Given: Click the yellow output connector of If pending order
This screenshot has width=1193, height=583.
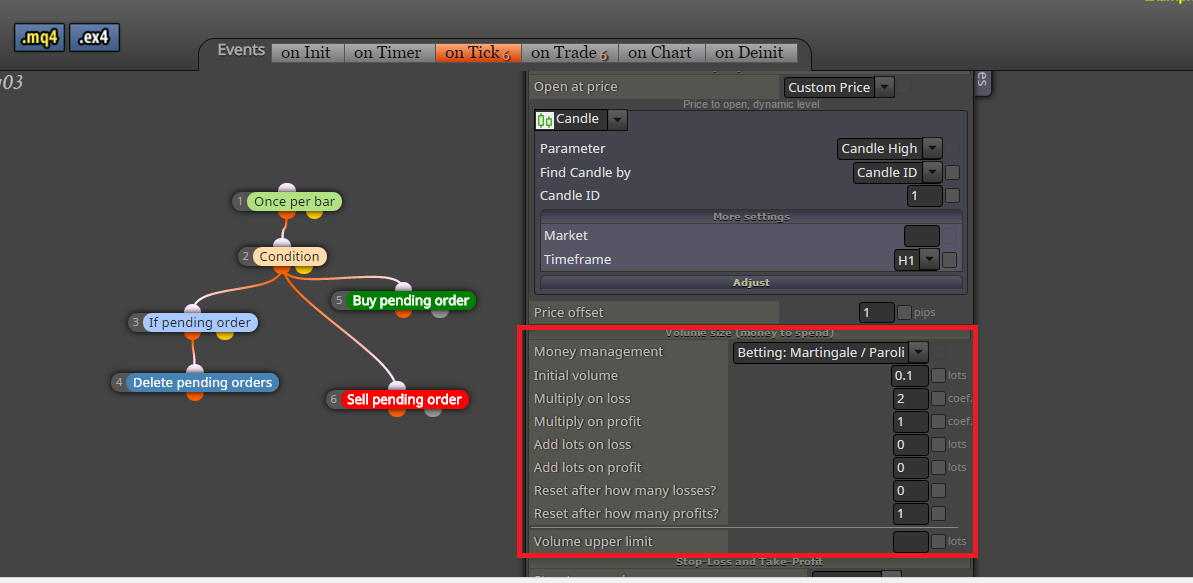Looking at the screenshot, I should tap(224, 336).
